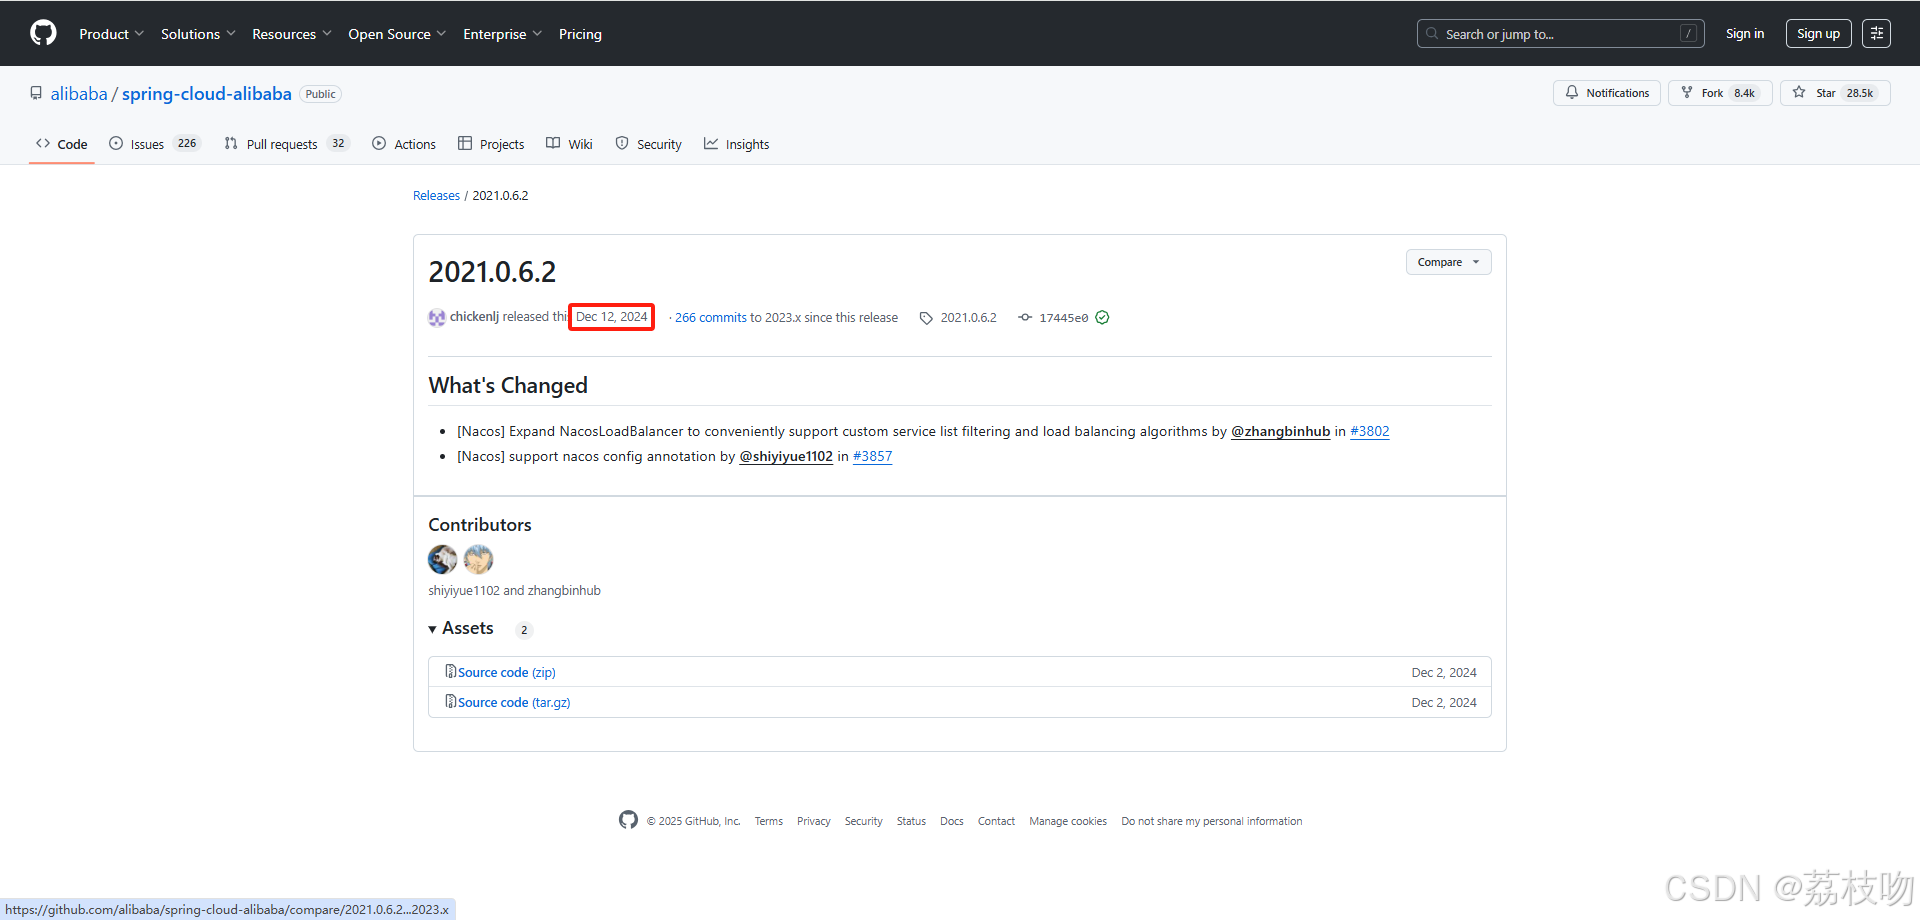Click the Sign up button

1818,33
